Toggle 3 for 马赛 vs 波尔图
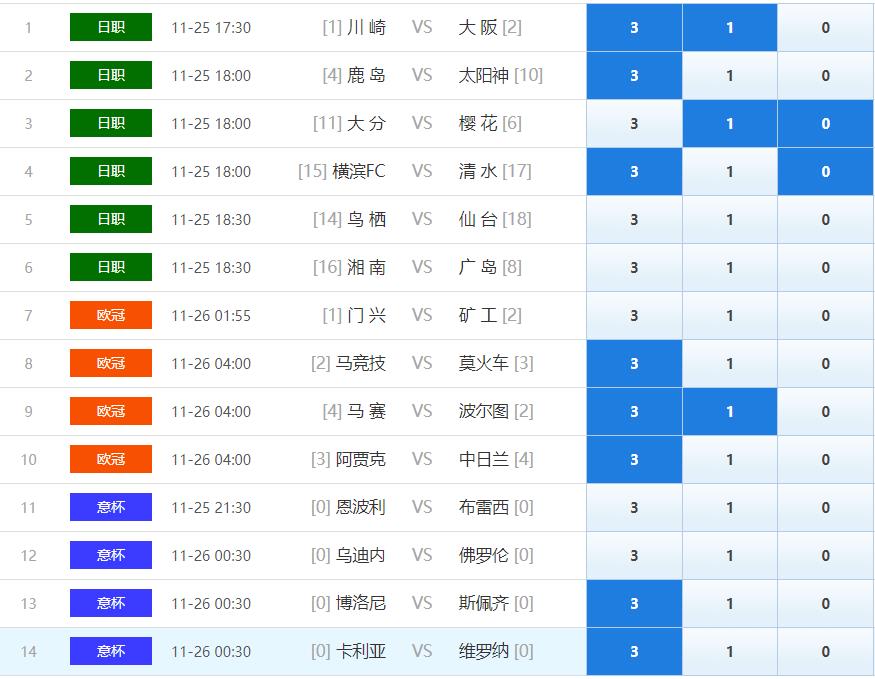 click(x=634, y=412)
